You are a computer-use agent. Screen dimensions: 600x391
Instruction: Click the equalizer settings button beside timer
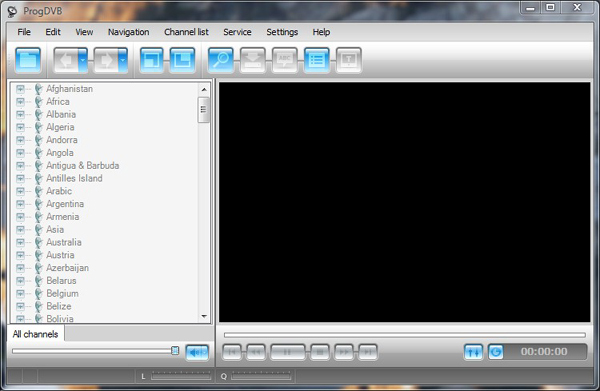(473, 352)
